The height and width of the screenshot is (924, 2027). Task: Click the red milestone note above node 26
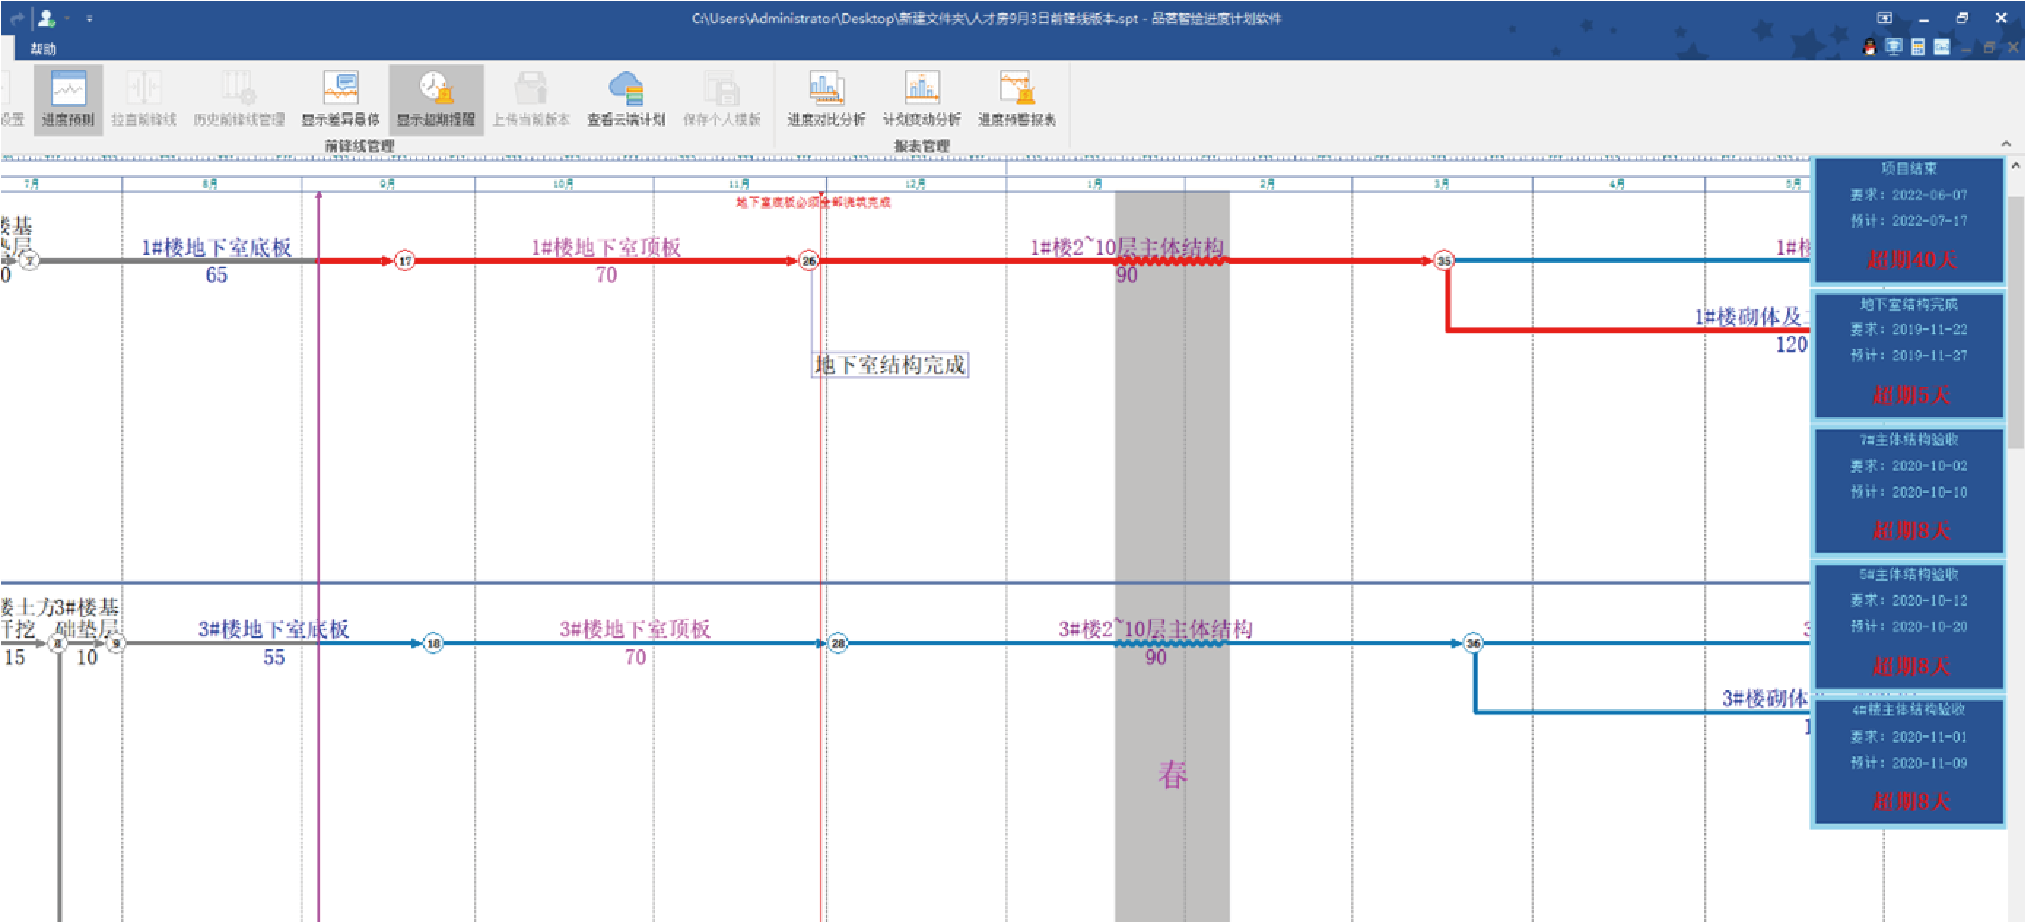(x=813, y=202)
